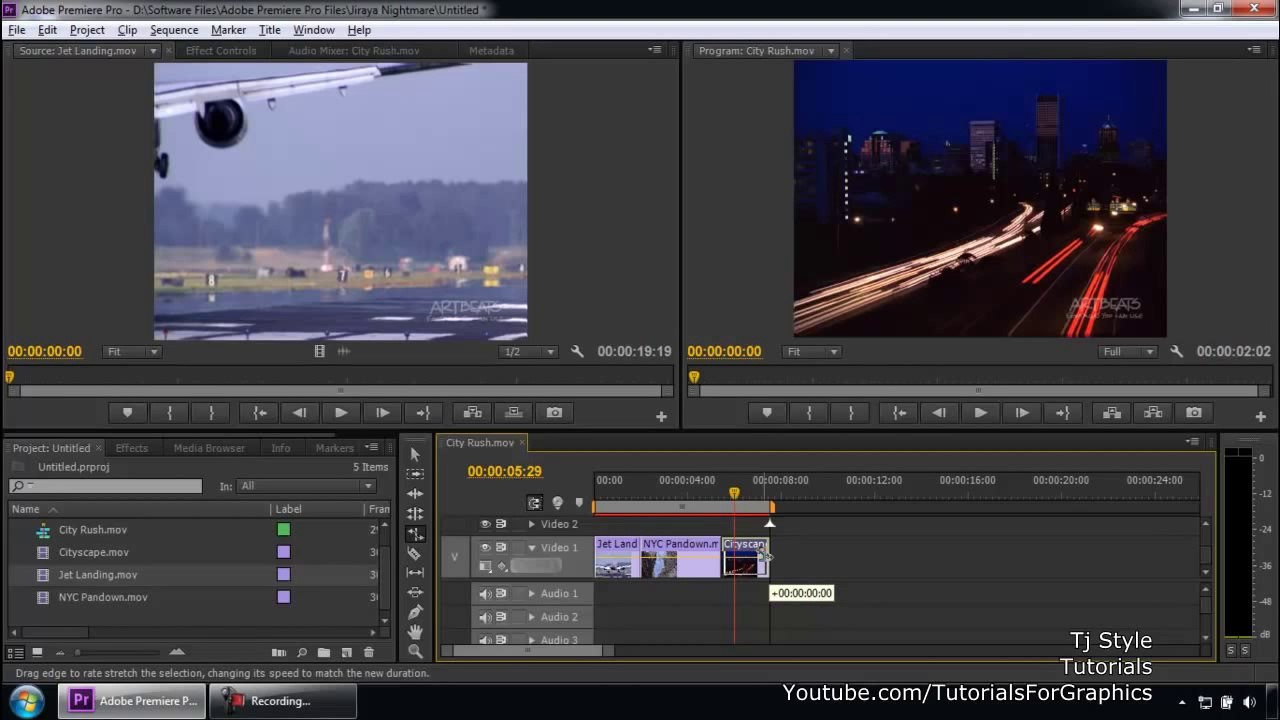Click Overwrite button in Source monitor

tap(514, 412)
